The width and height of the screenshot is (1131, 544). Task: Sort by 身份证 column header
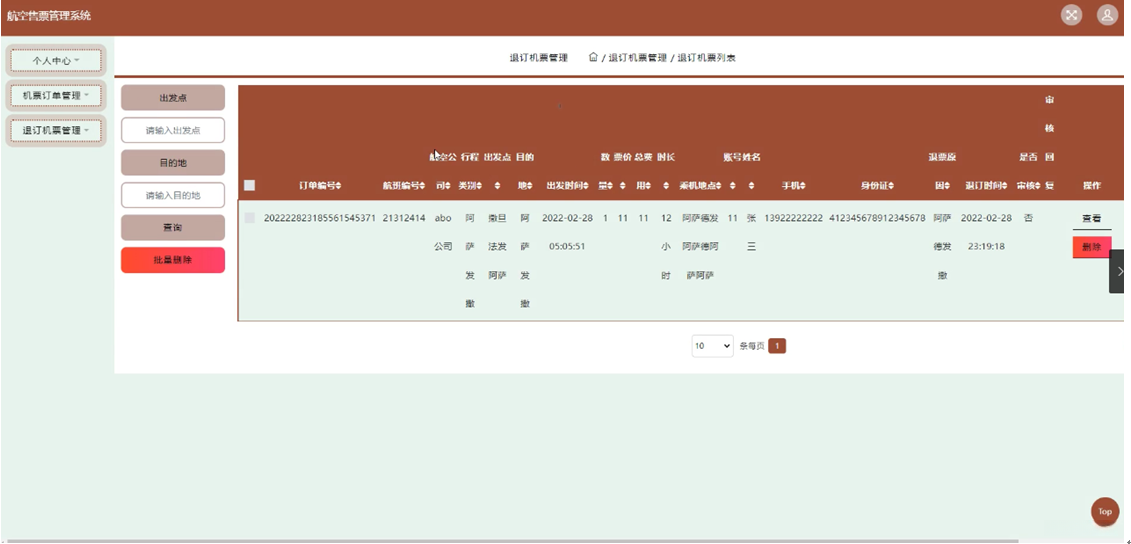(877, 185)
